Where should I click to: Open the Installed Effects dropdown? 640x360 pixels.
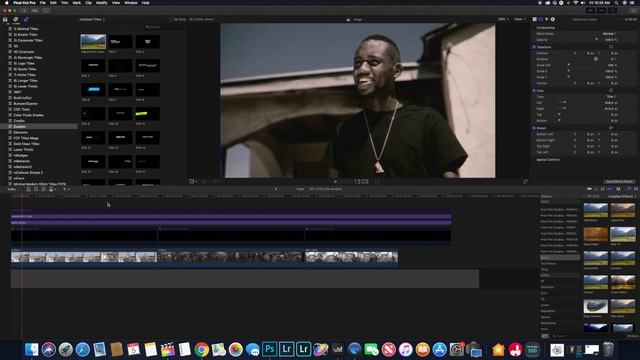click(622, 196)
